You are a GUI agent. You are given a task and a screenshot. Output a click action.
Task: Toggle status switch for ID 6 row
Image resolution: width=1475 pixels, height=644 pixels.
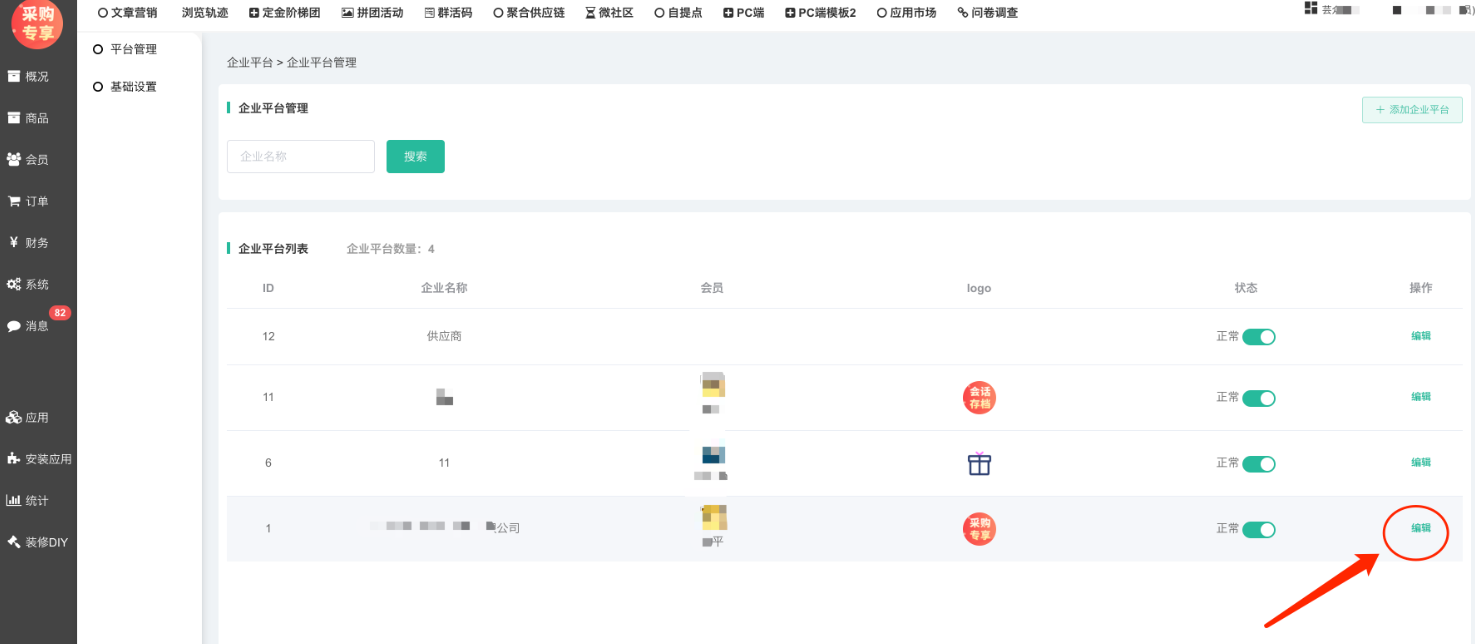pos(1258,464)
